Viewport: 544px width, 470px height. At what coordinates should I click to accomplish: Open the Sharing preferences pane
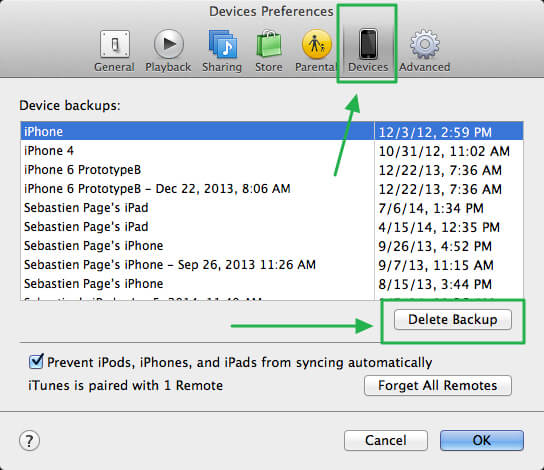(x=222, y=51)
